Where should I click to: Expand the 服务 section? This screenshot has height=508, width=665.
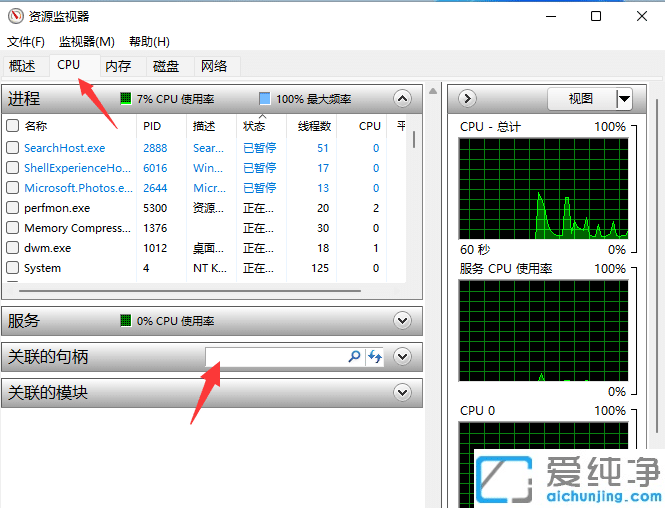coord(402,321)
